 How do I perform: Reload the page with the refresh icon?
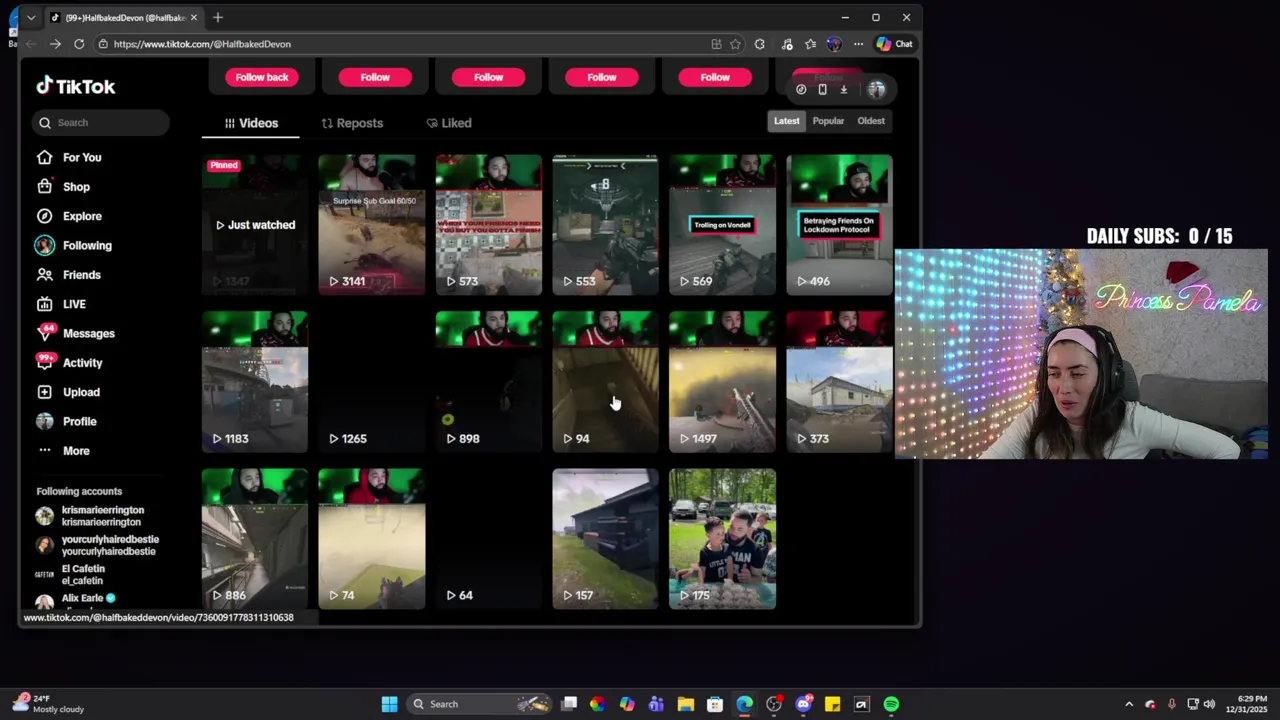[79, 44]
